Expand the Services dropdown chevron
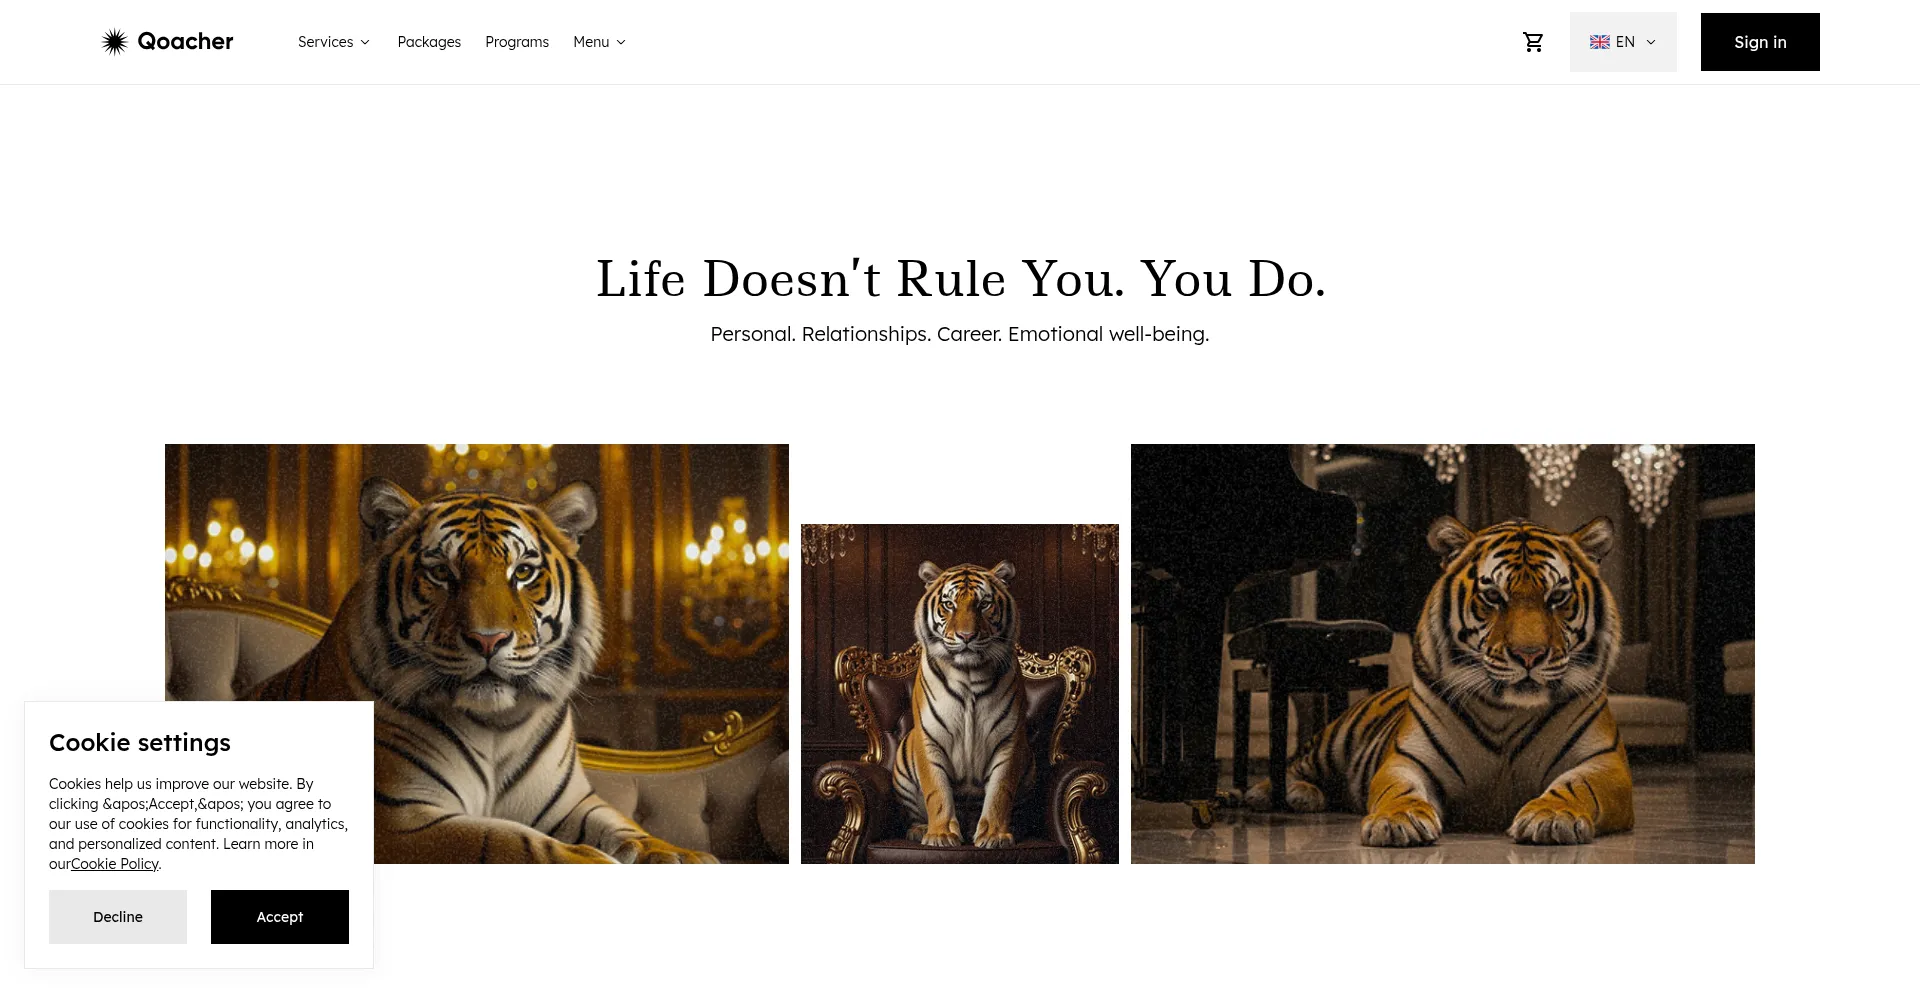The width and height of the screenshot is (1920, 993). (x=365, y=42)
